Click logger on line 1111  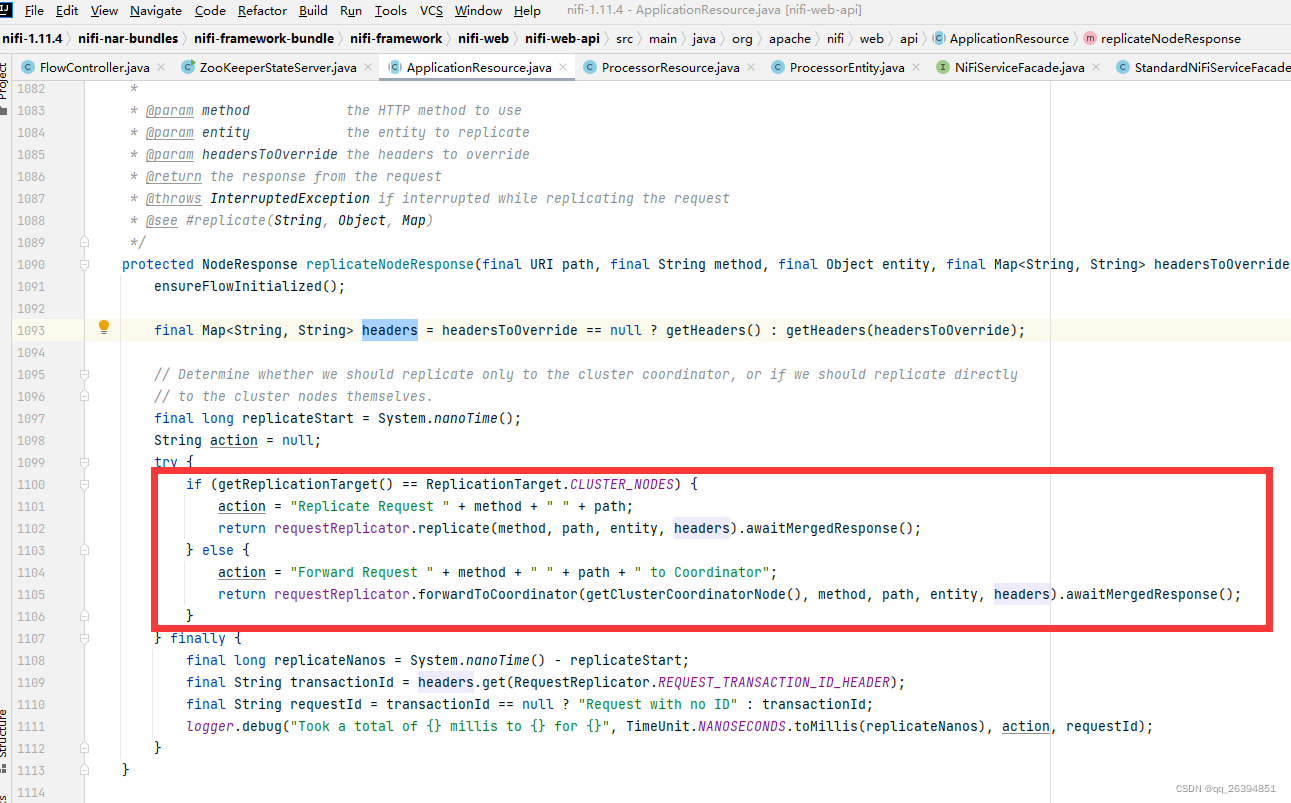pos(210,726)
